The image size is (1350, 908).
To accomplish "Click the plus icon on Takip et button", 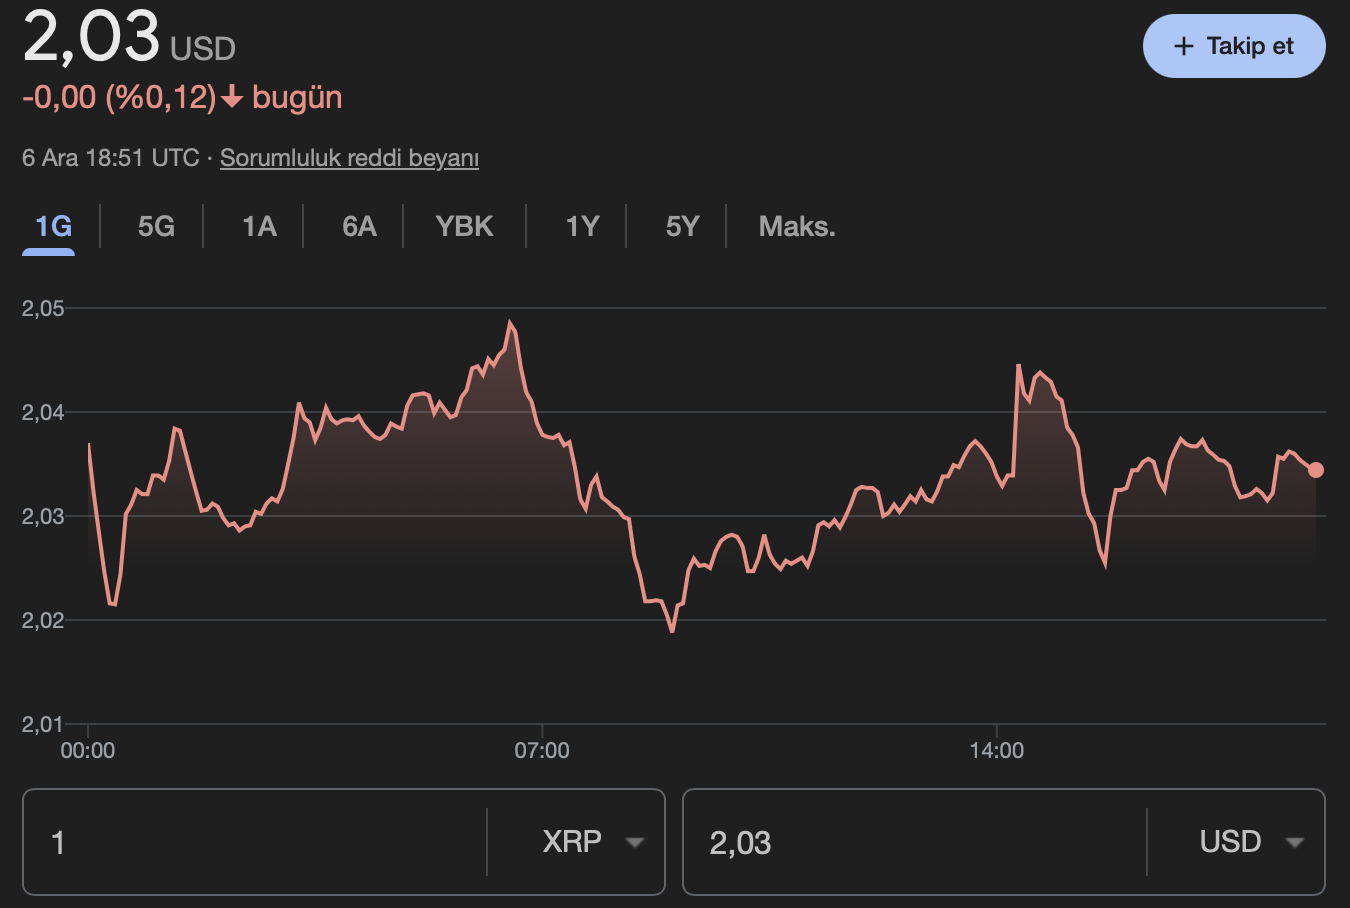I will (x=1184, y=45).
